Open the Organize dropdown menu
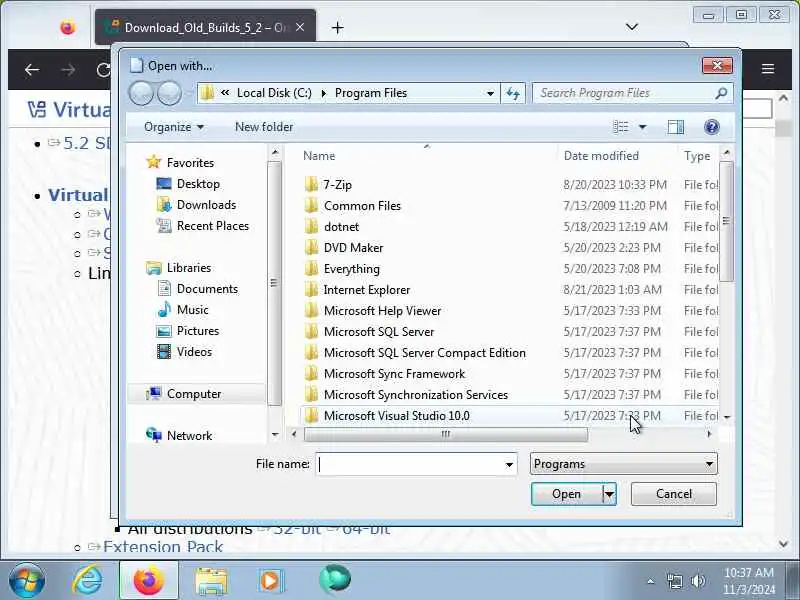Screen dimensions: 800x600 click(x=173, y=127)
